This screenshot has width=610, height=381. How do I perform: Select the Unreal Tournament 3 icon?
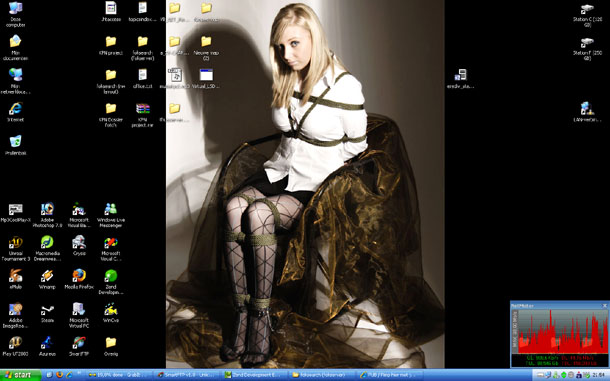[16, 248]
